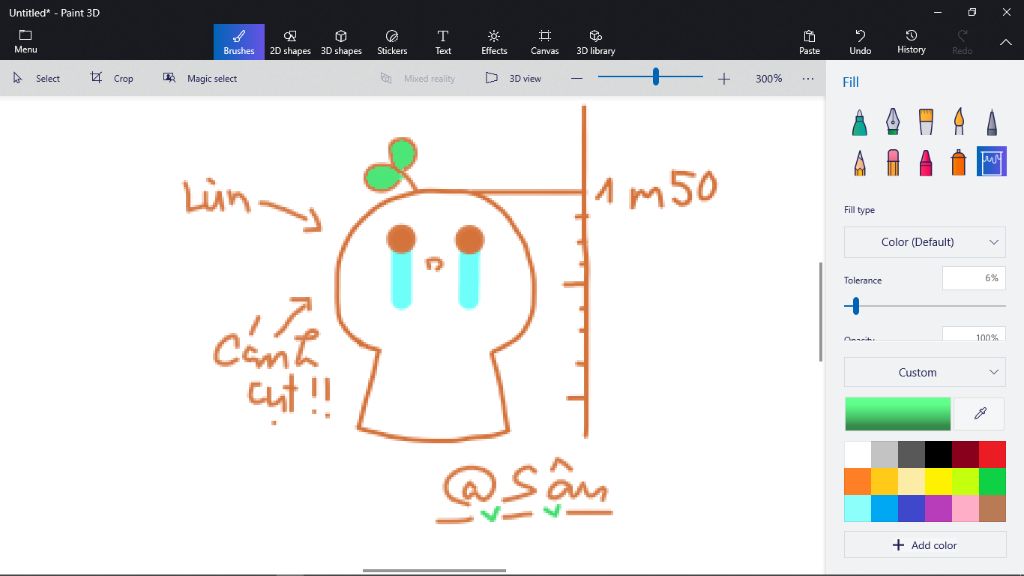Select the Eraser tool
The height and width of the screenshot is (576, 1024).
(893, 162)
